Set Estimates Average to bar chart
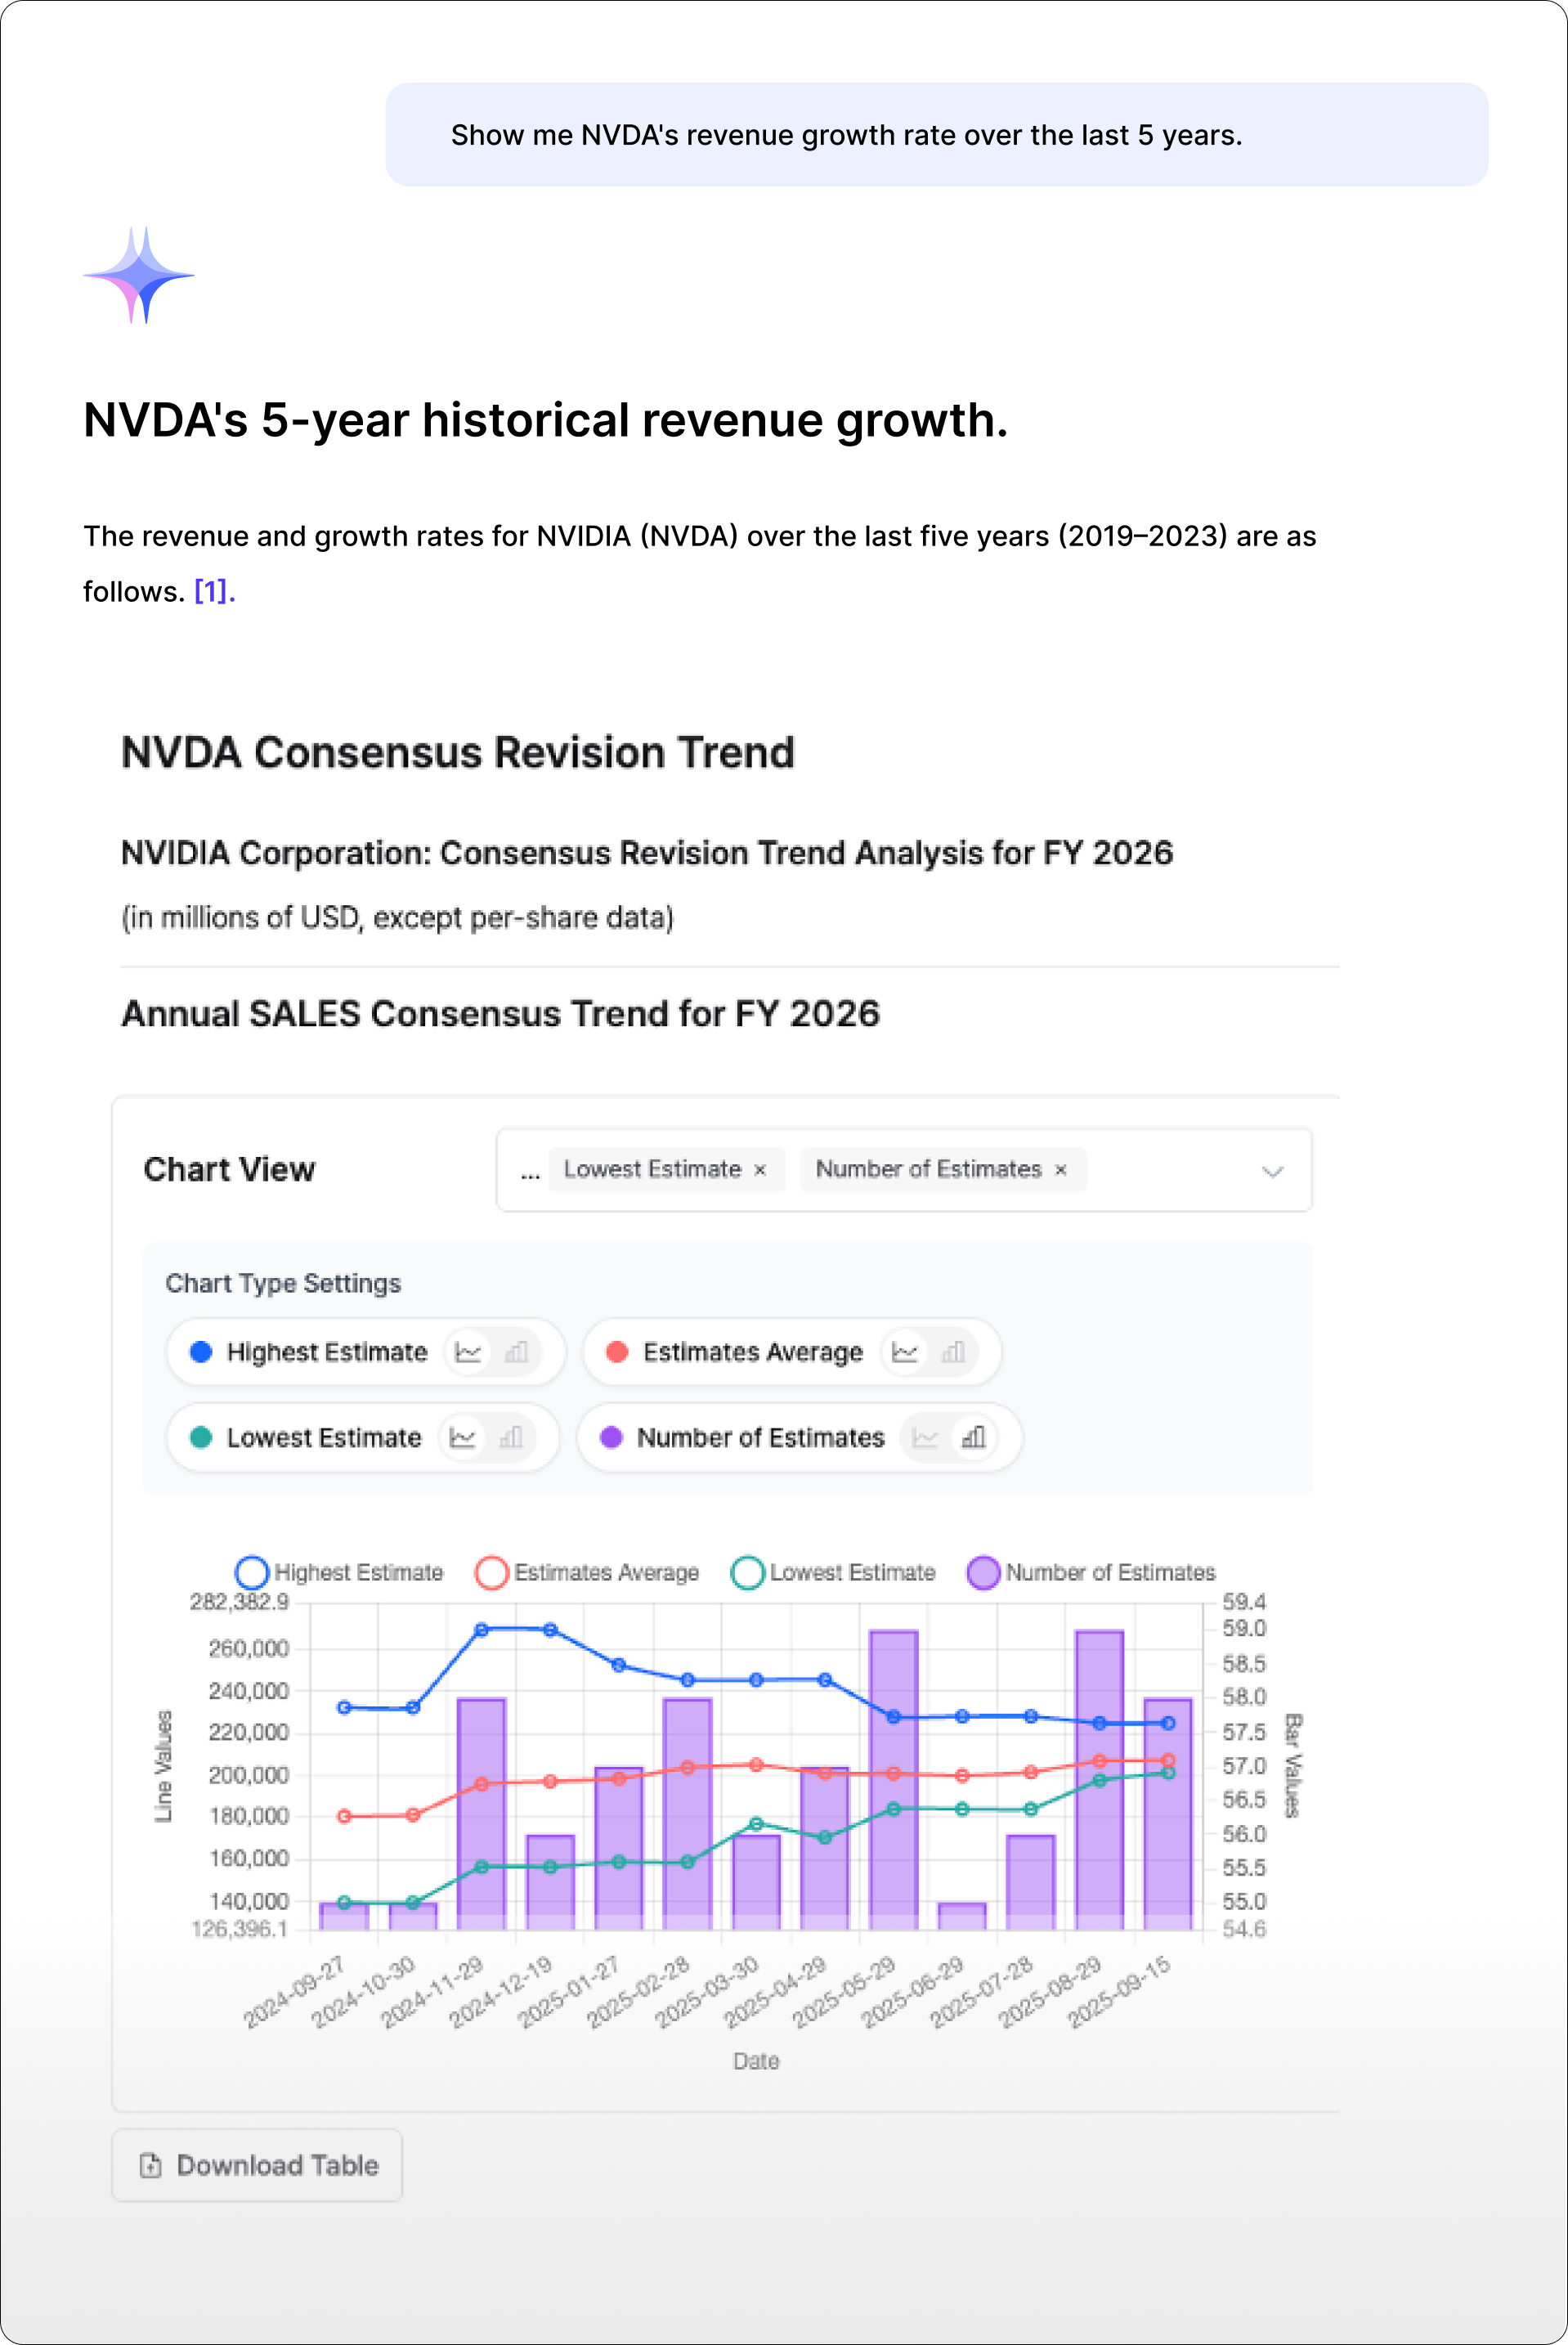Image resolution: width=1568 pixels, height=2345 pixels. click(x=953, y=1352)
